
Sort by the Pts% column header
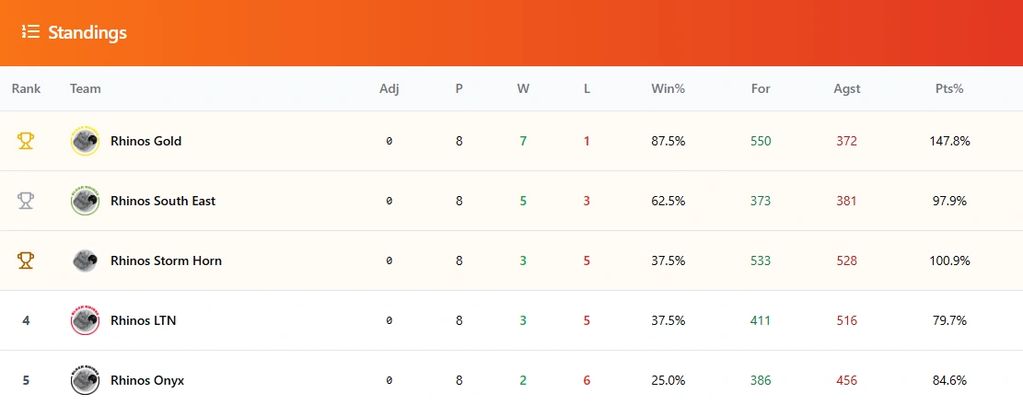(x=949, y=89)
